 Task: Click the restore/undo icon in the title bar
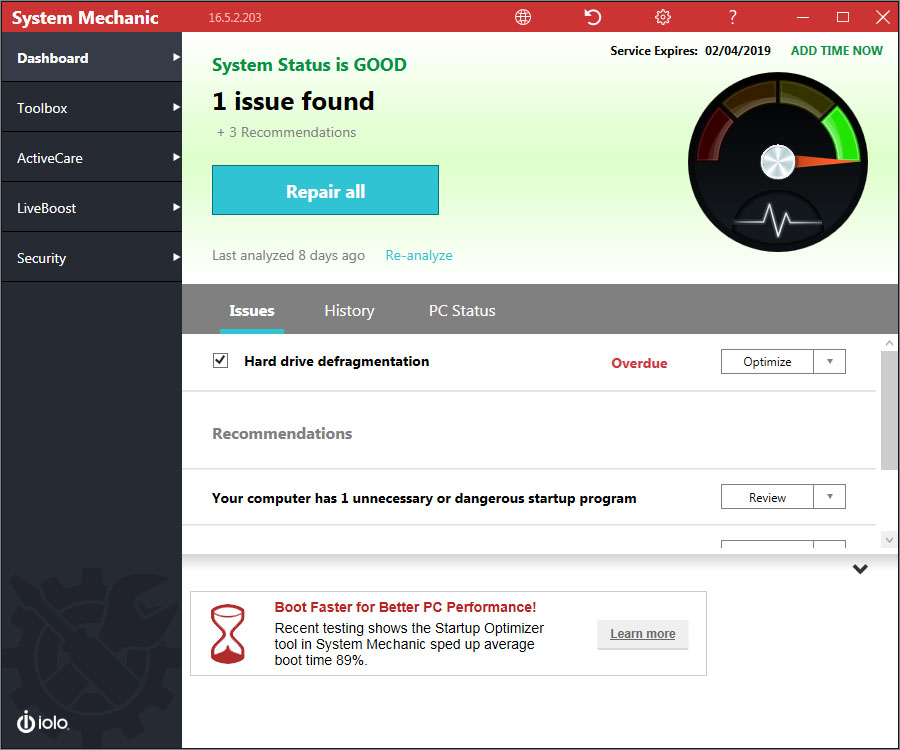tap(592, 17)
